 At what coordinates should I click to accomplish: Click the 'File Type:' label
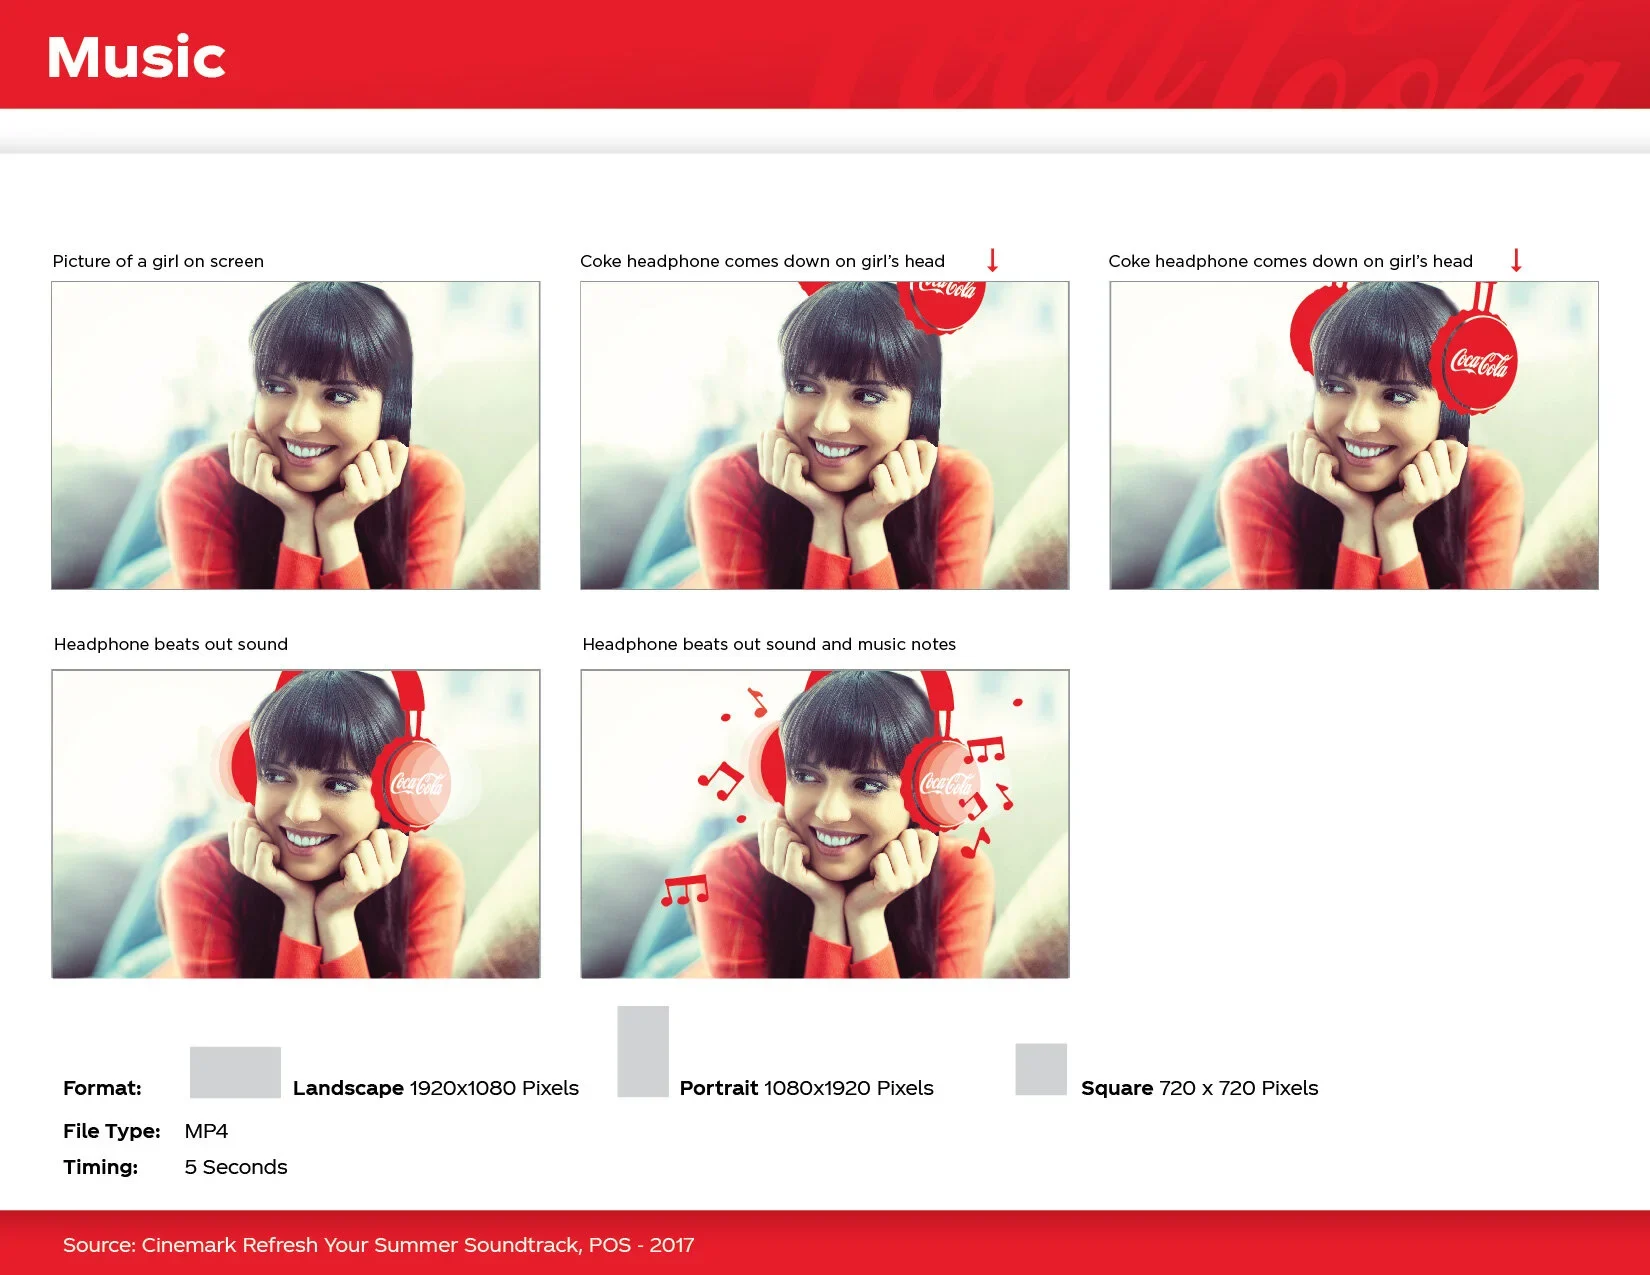tap(112, 1131)
